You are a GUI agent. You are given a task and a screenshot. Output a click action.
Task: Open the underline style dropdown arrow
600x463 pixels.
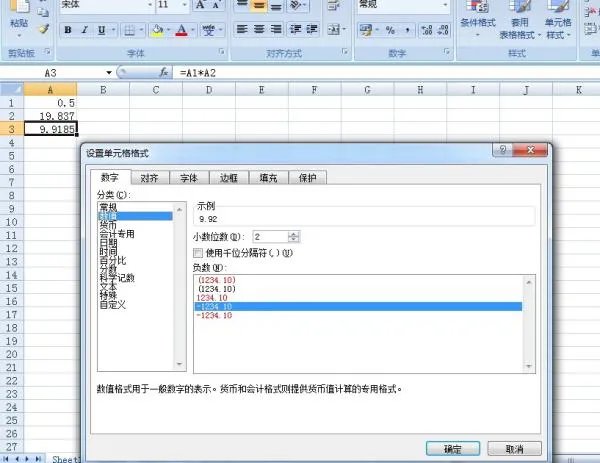coord(114,30)
